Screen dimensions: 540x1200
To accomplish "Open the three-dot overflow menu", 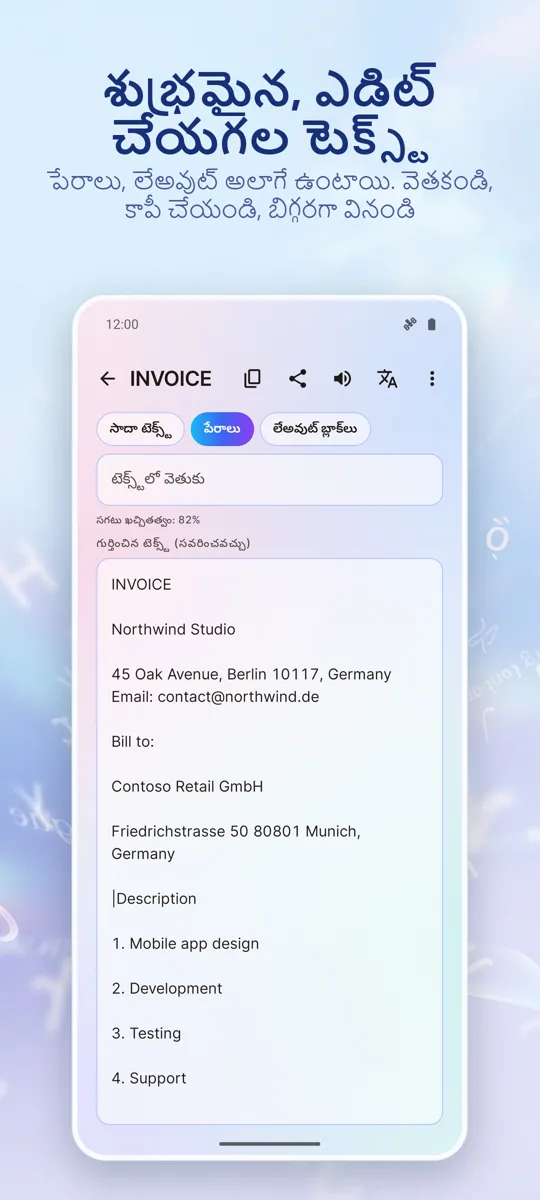I will [x=432, y=379].
